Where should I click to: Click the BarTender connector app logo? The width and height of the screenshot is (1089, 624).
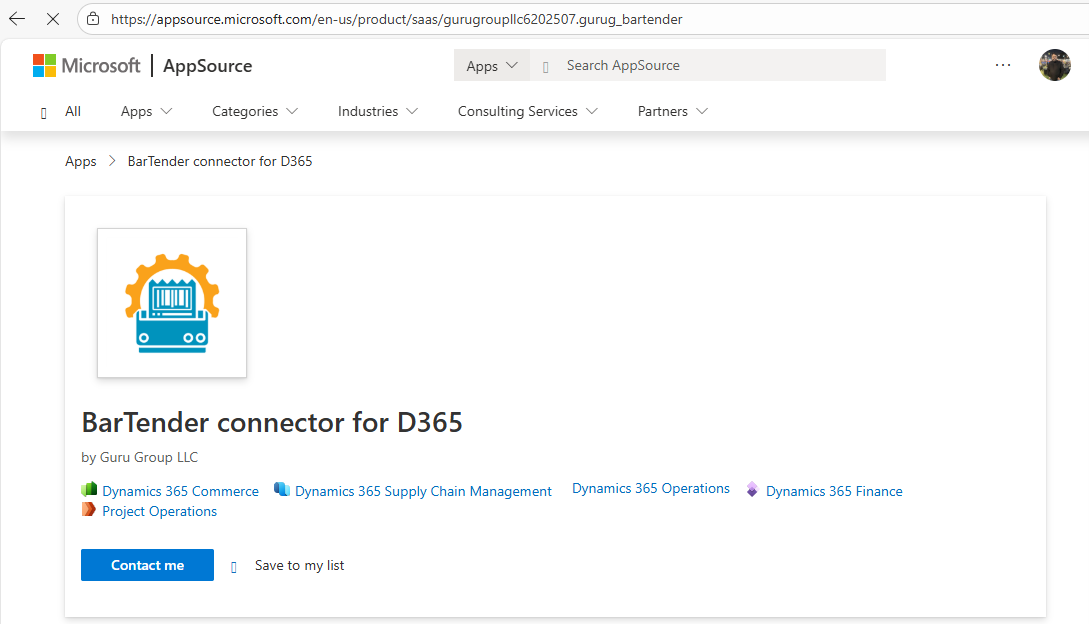point(172,303)
